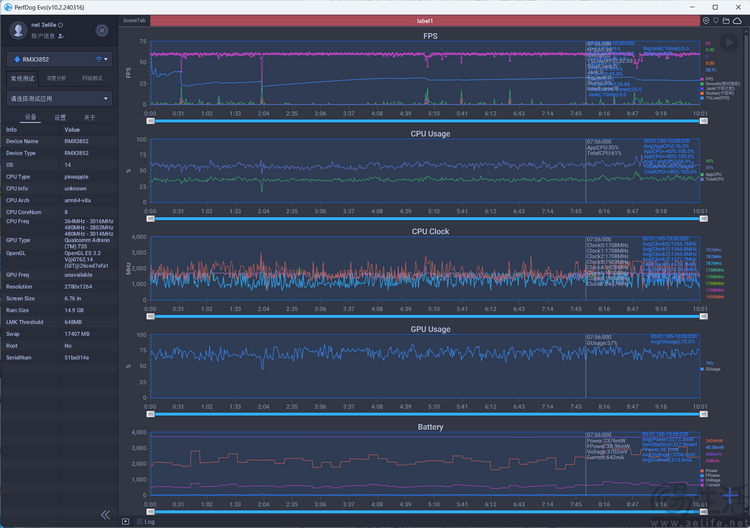Click the FPS chart title

click(430, 36)
